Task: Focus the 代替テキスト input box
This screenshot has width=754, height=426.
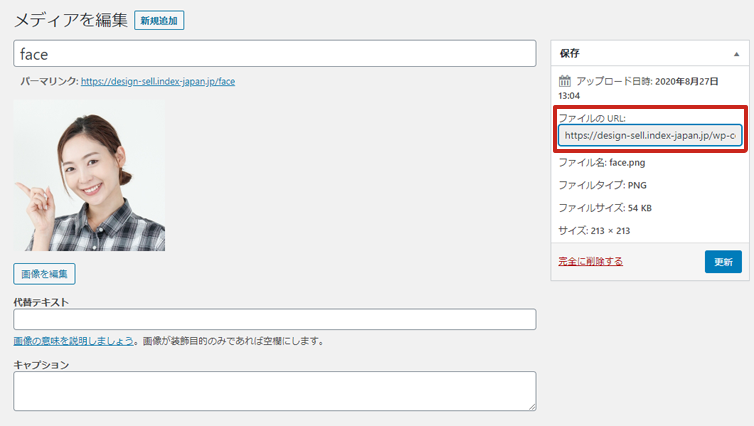Action: (275, 320)
